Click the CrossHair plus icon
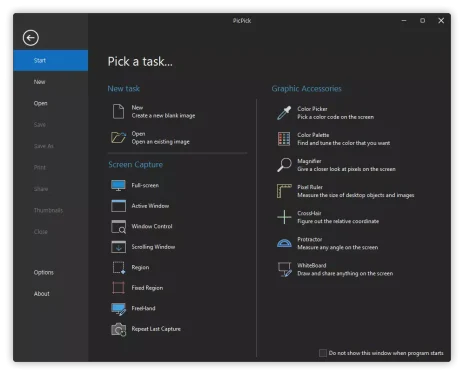Viewport: 464px width, 375px height. coord(284,217)
